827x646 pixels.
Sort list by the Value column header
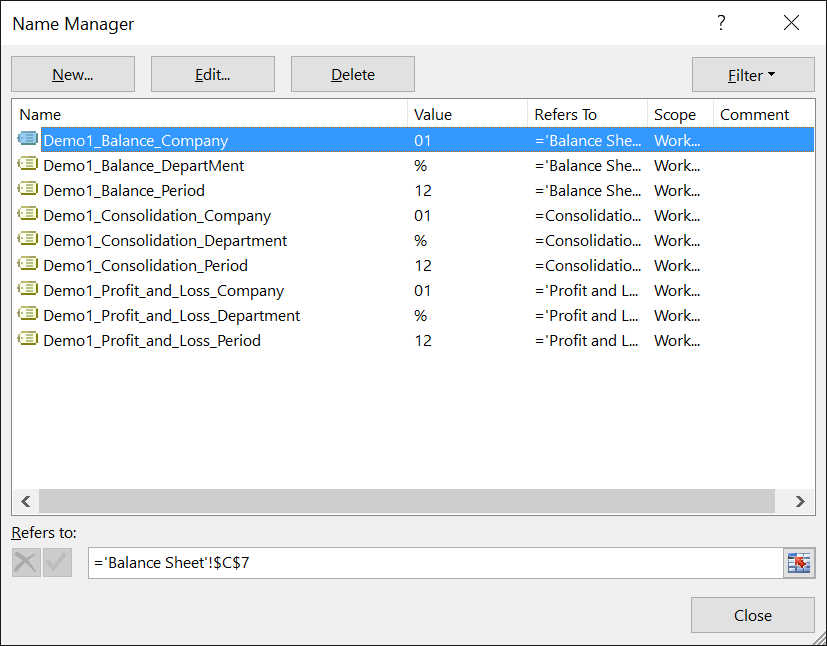tap(467, 115)
